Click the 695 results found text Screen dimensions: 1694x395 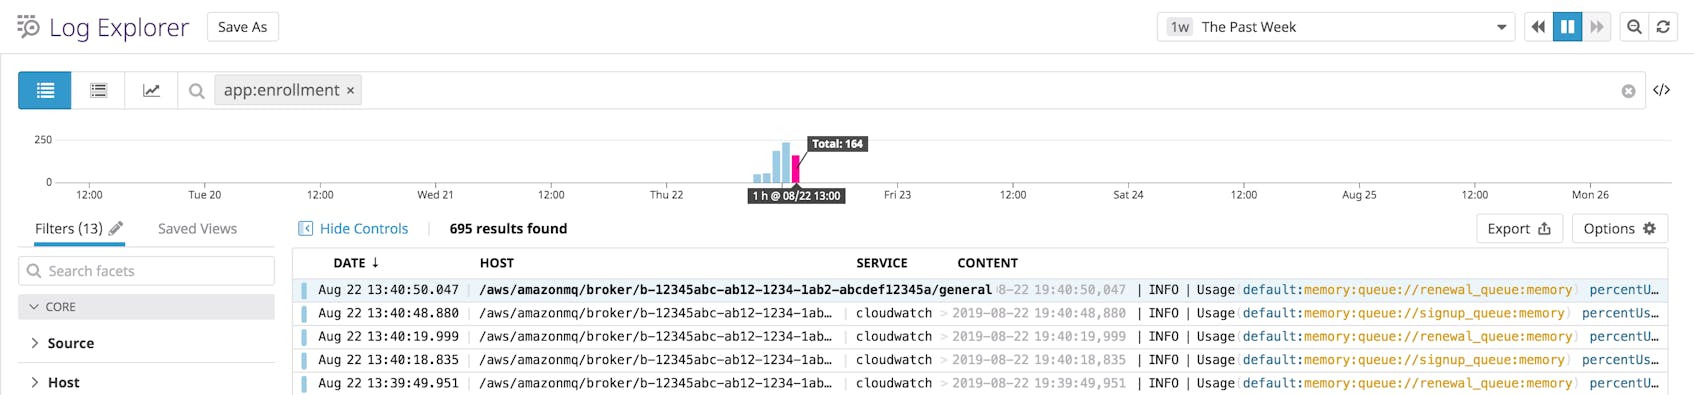coord(508,228)
